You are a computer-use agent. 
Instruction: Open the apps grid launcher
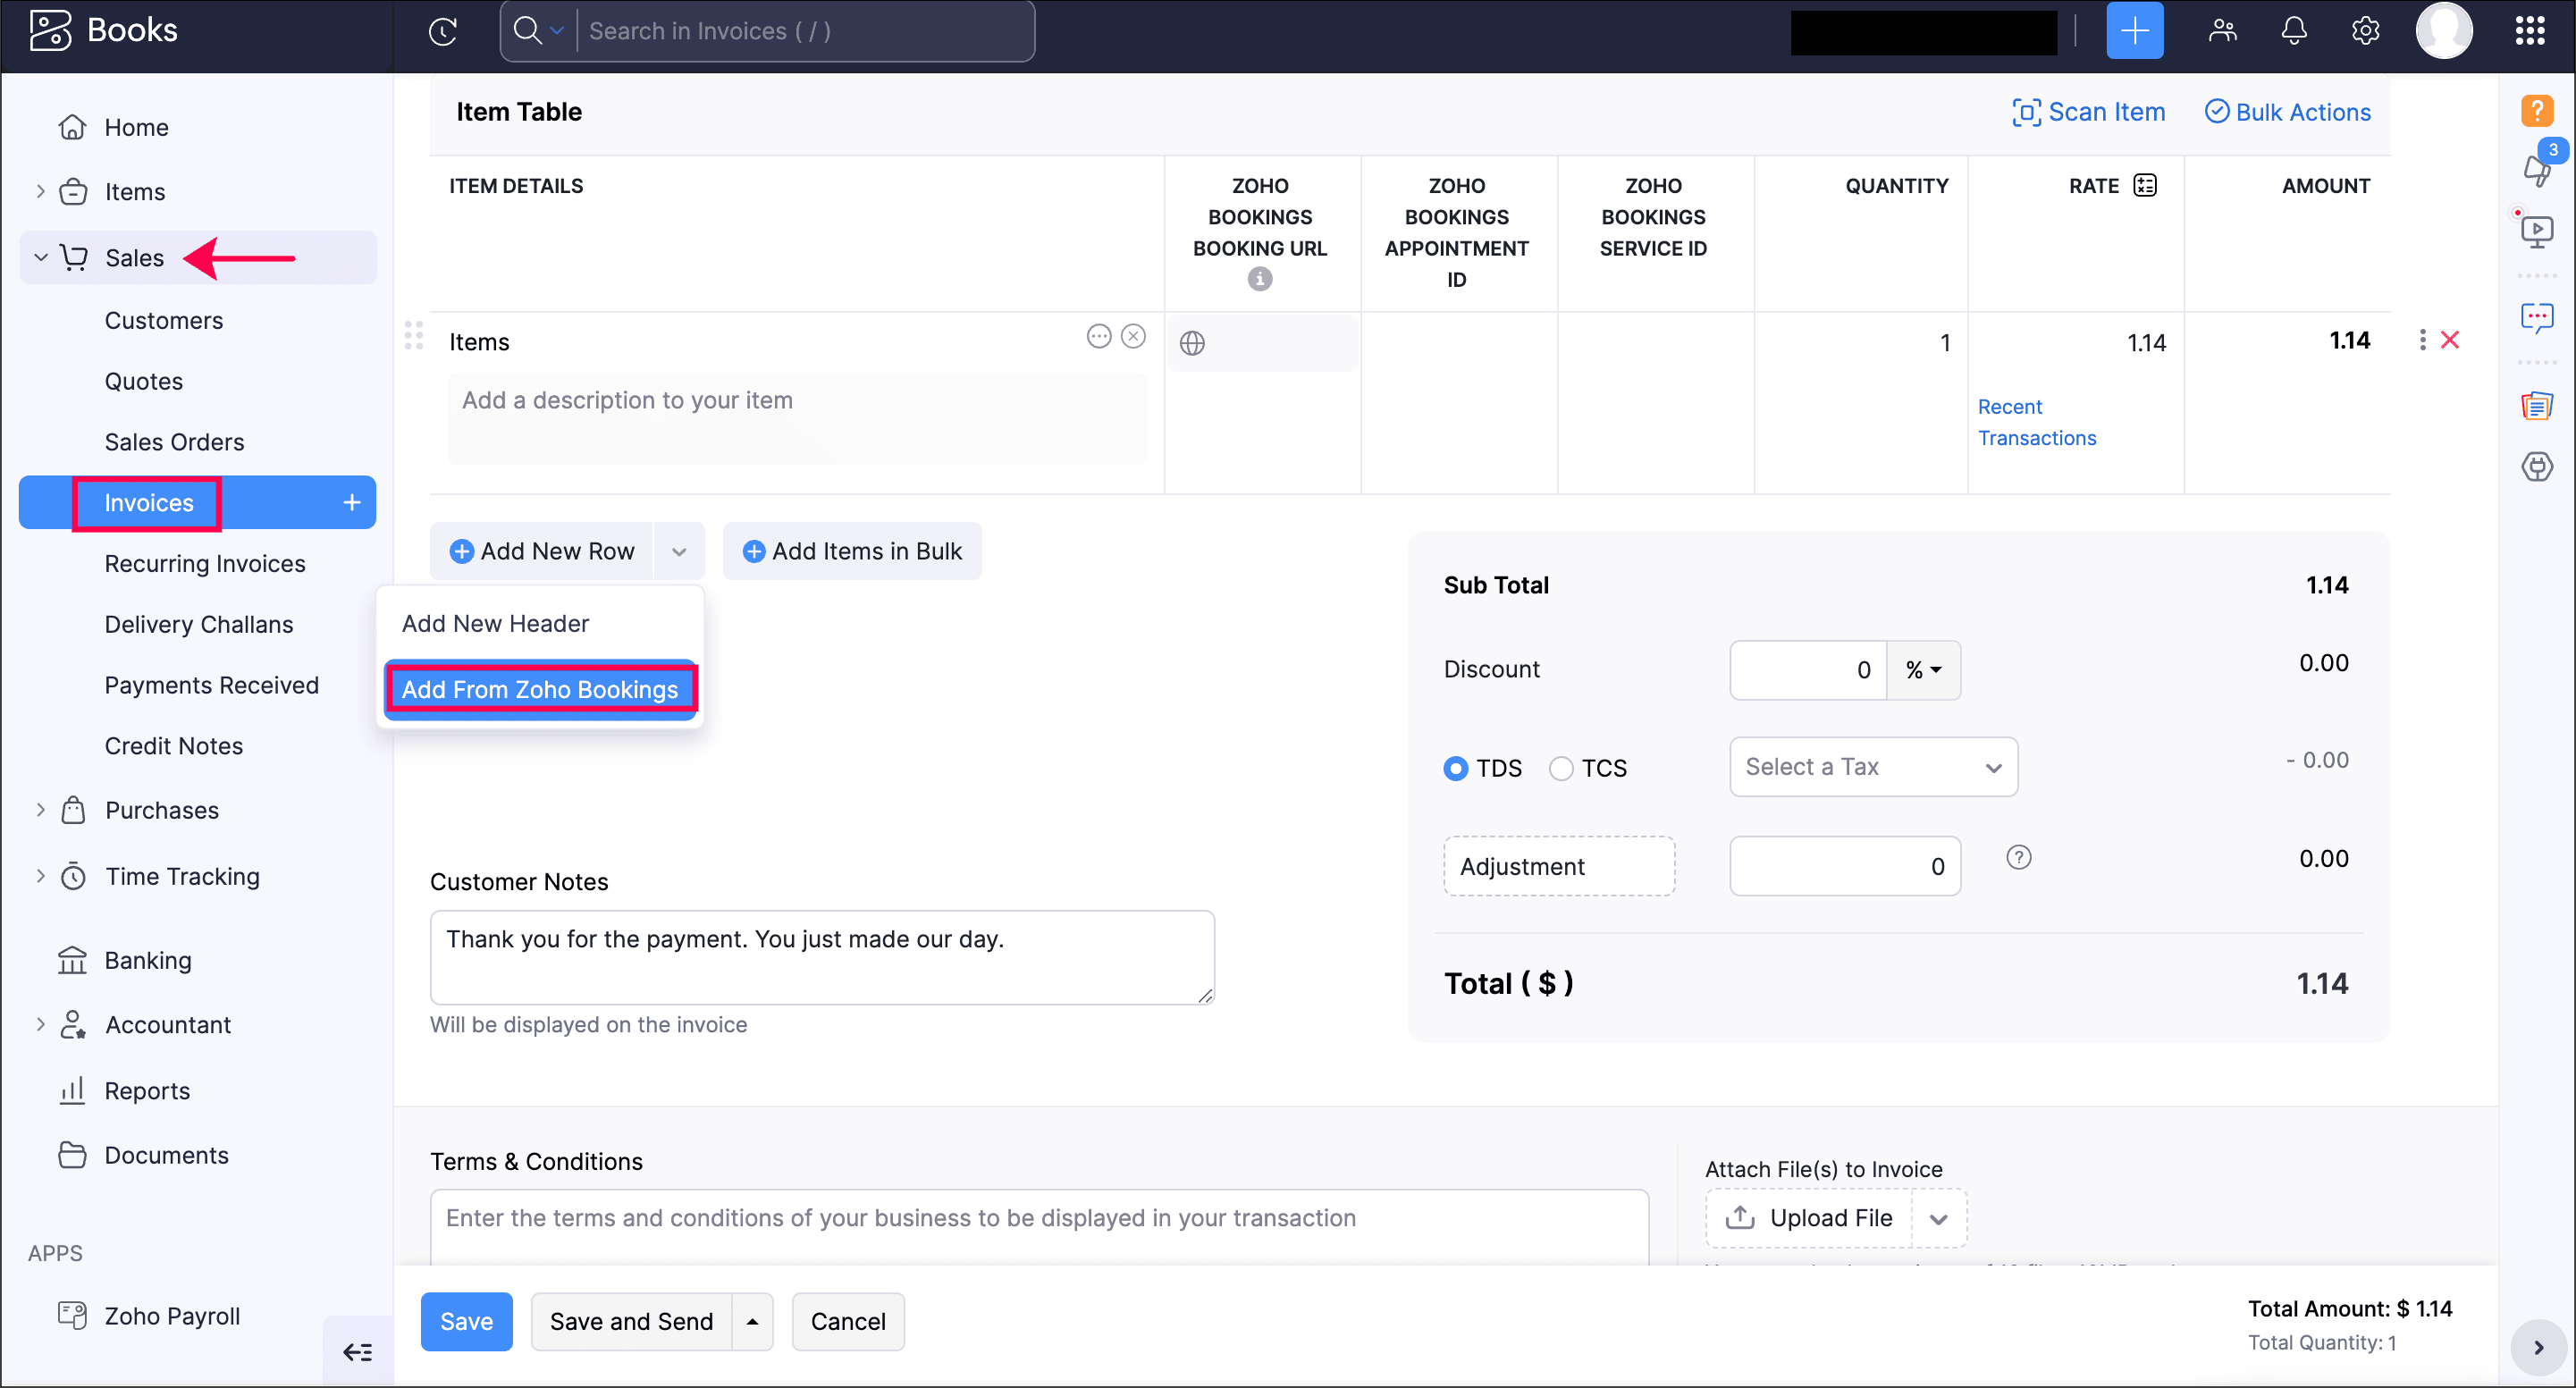pos(2529,31)
